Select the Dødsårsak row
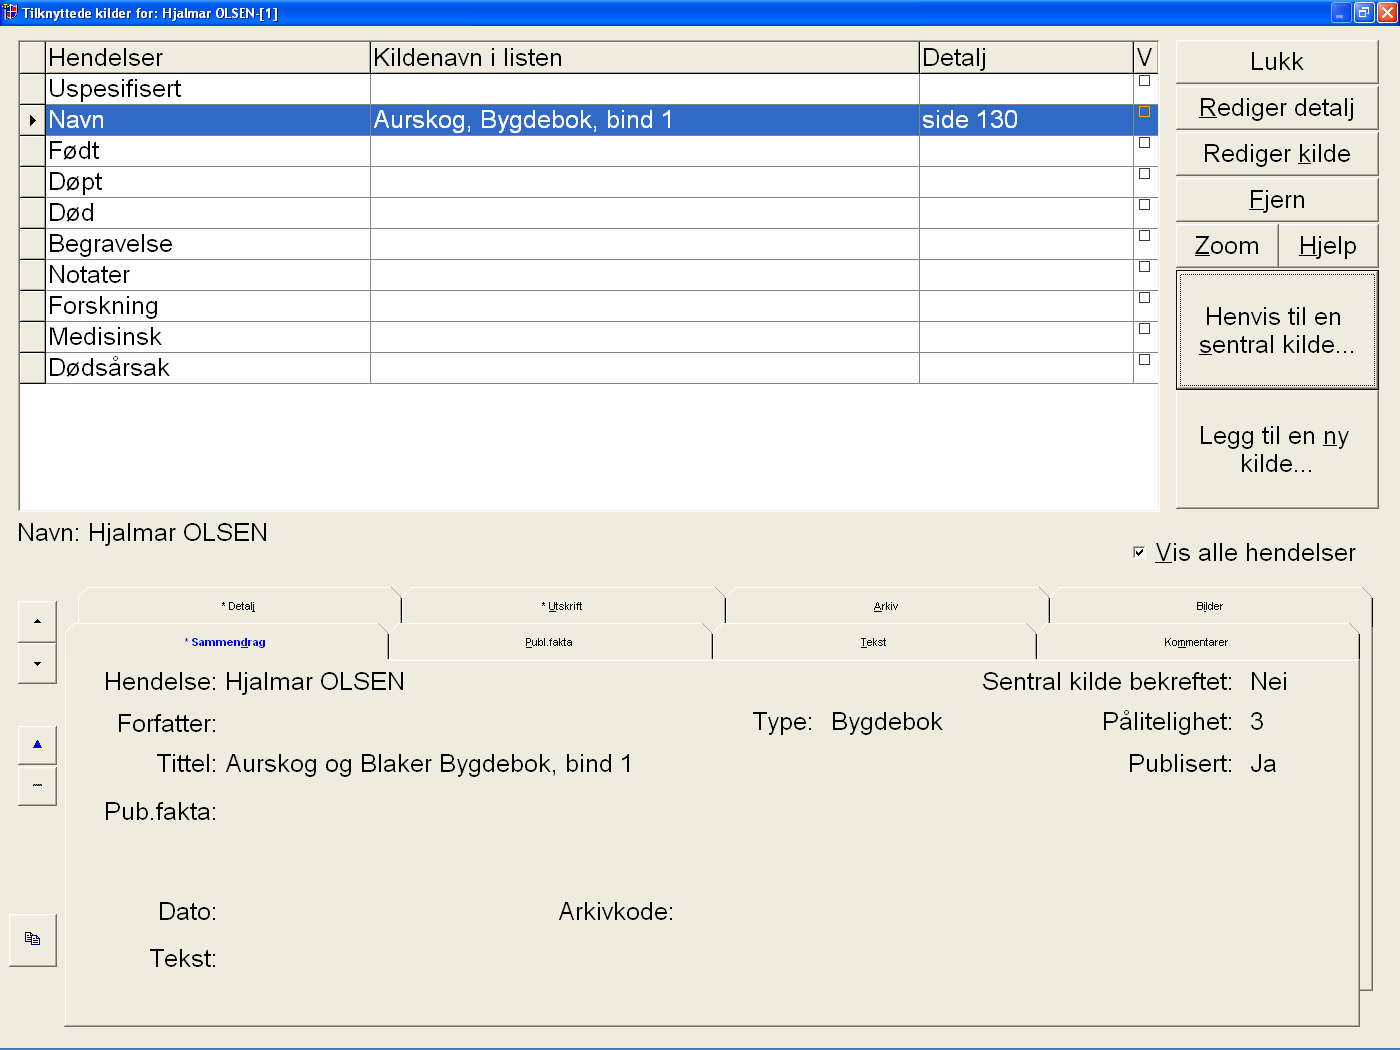1400x1050 pixels. click(589, 368)
